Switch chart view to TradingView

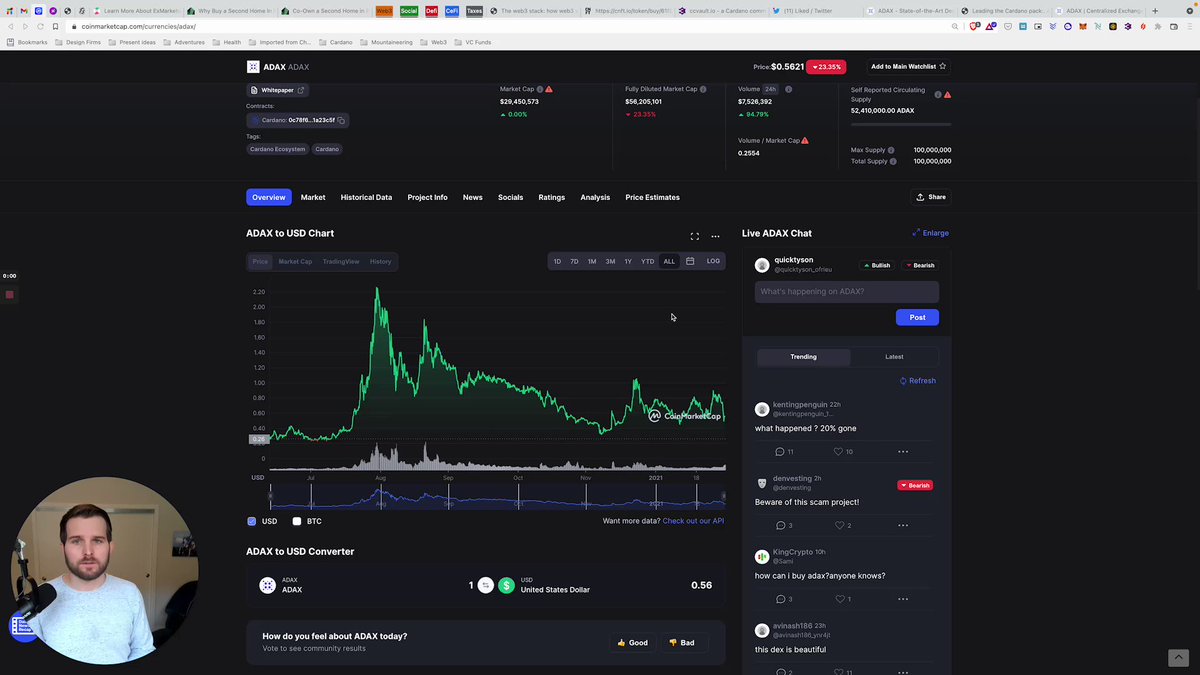pos(341,261)
